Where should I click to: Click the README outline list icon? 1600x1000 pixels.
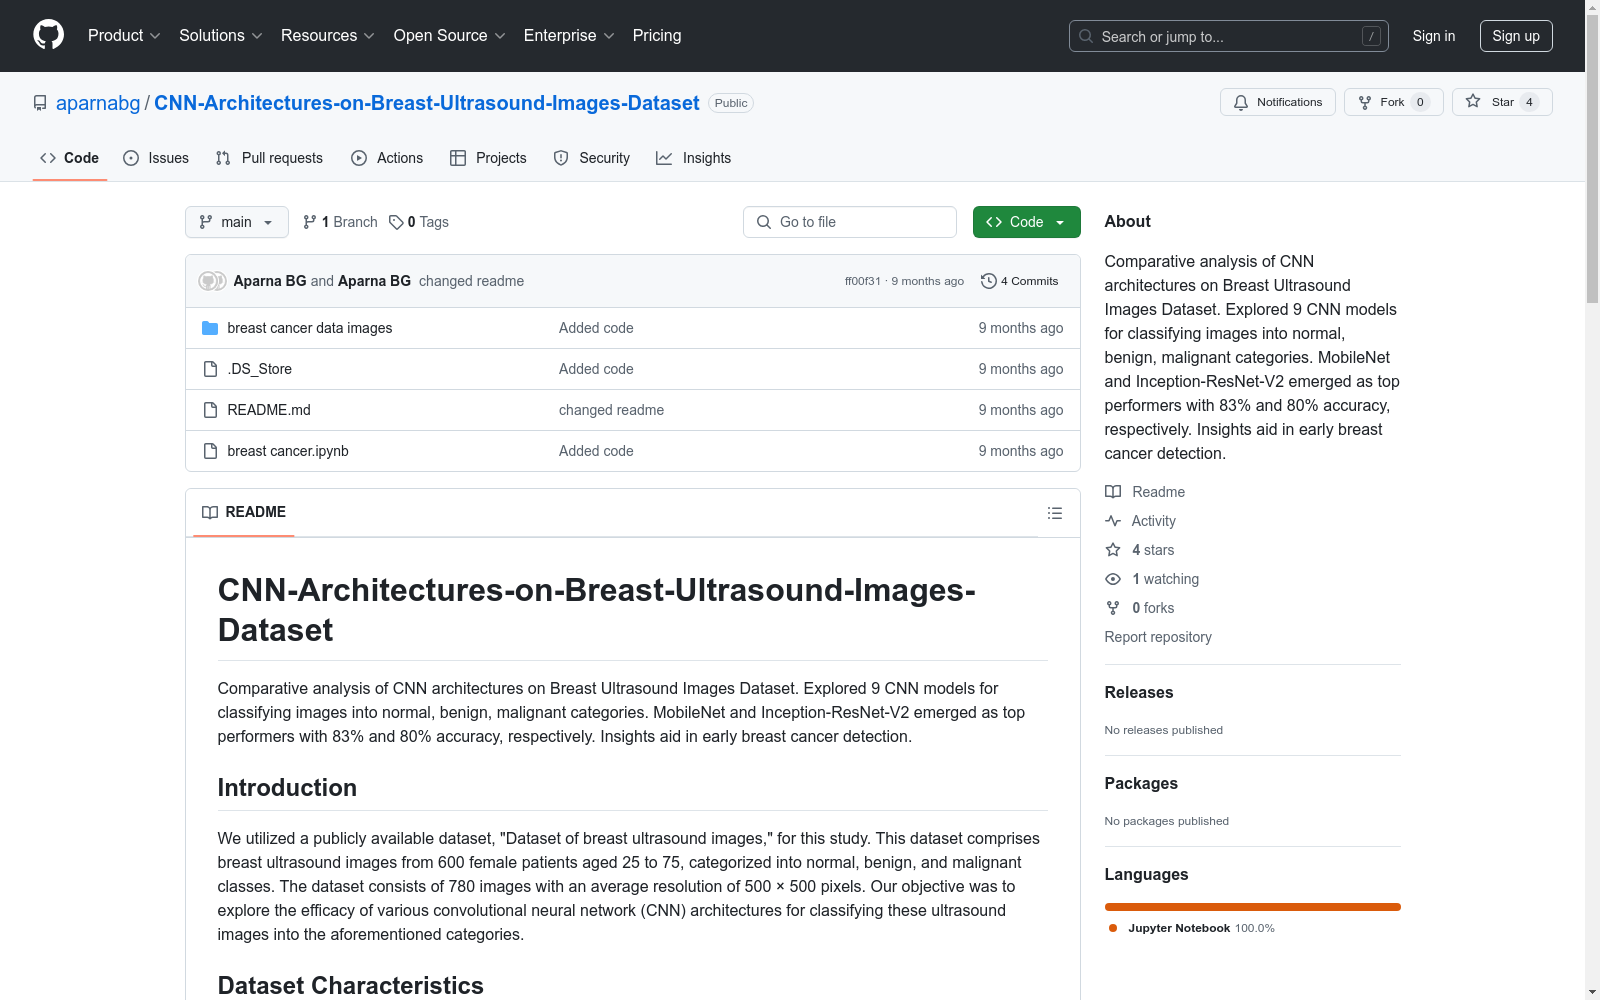click(1055, 513)
